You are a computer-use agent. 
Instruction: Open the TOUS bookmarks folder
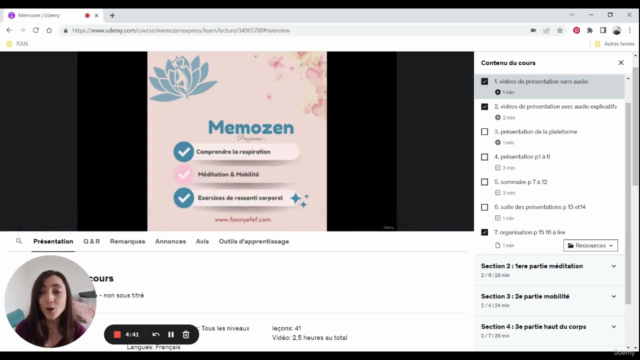[17, 44]
